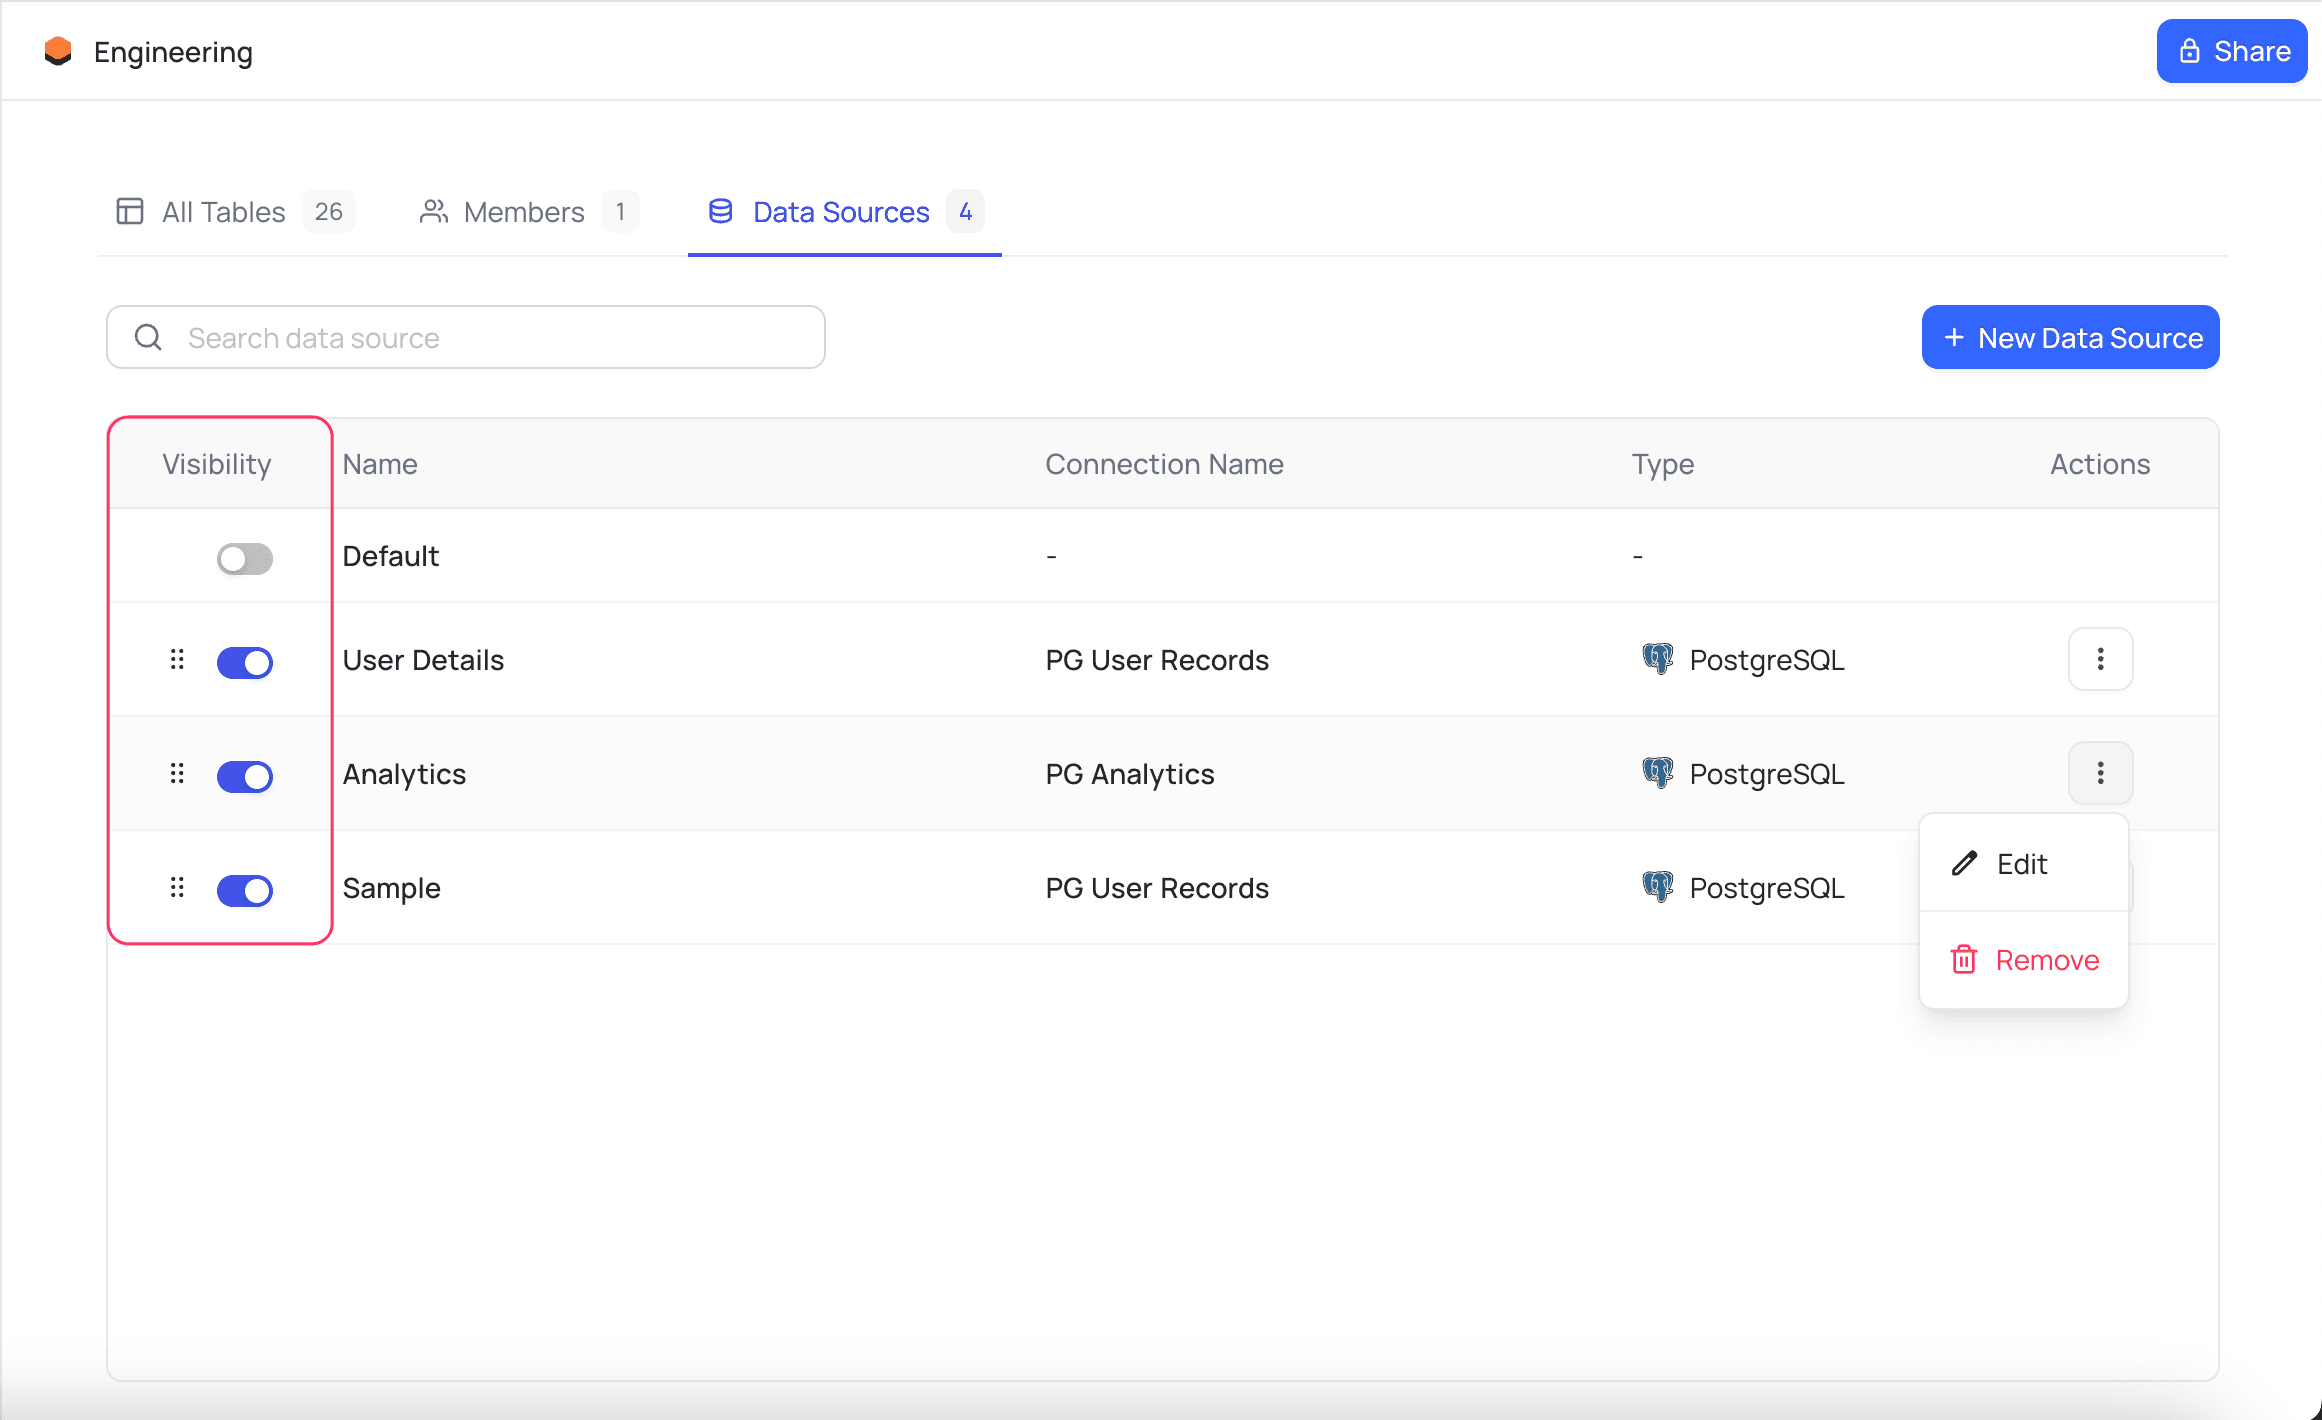
Task: Click the Share button
Action: [x=2231, y=51]
